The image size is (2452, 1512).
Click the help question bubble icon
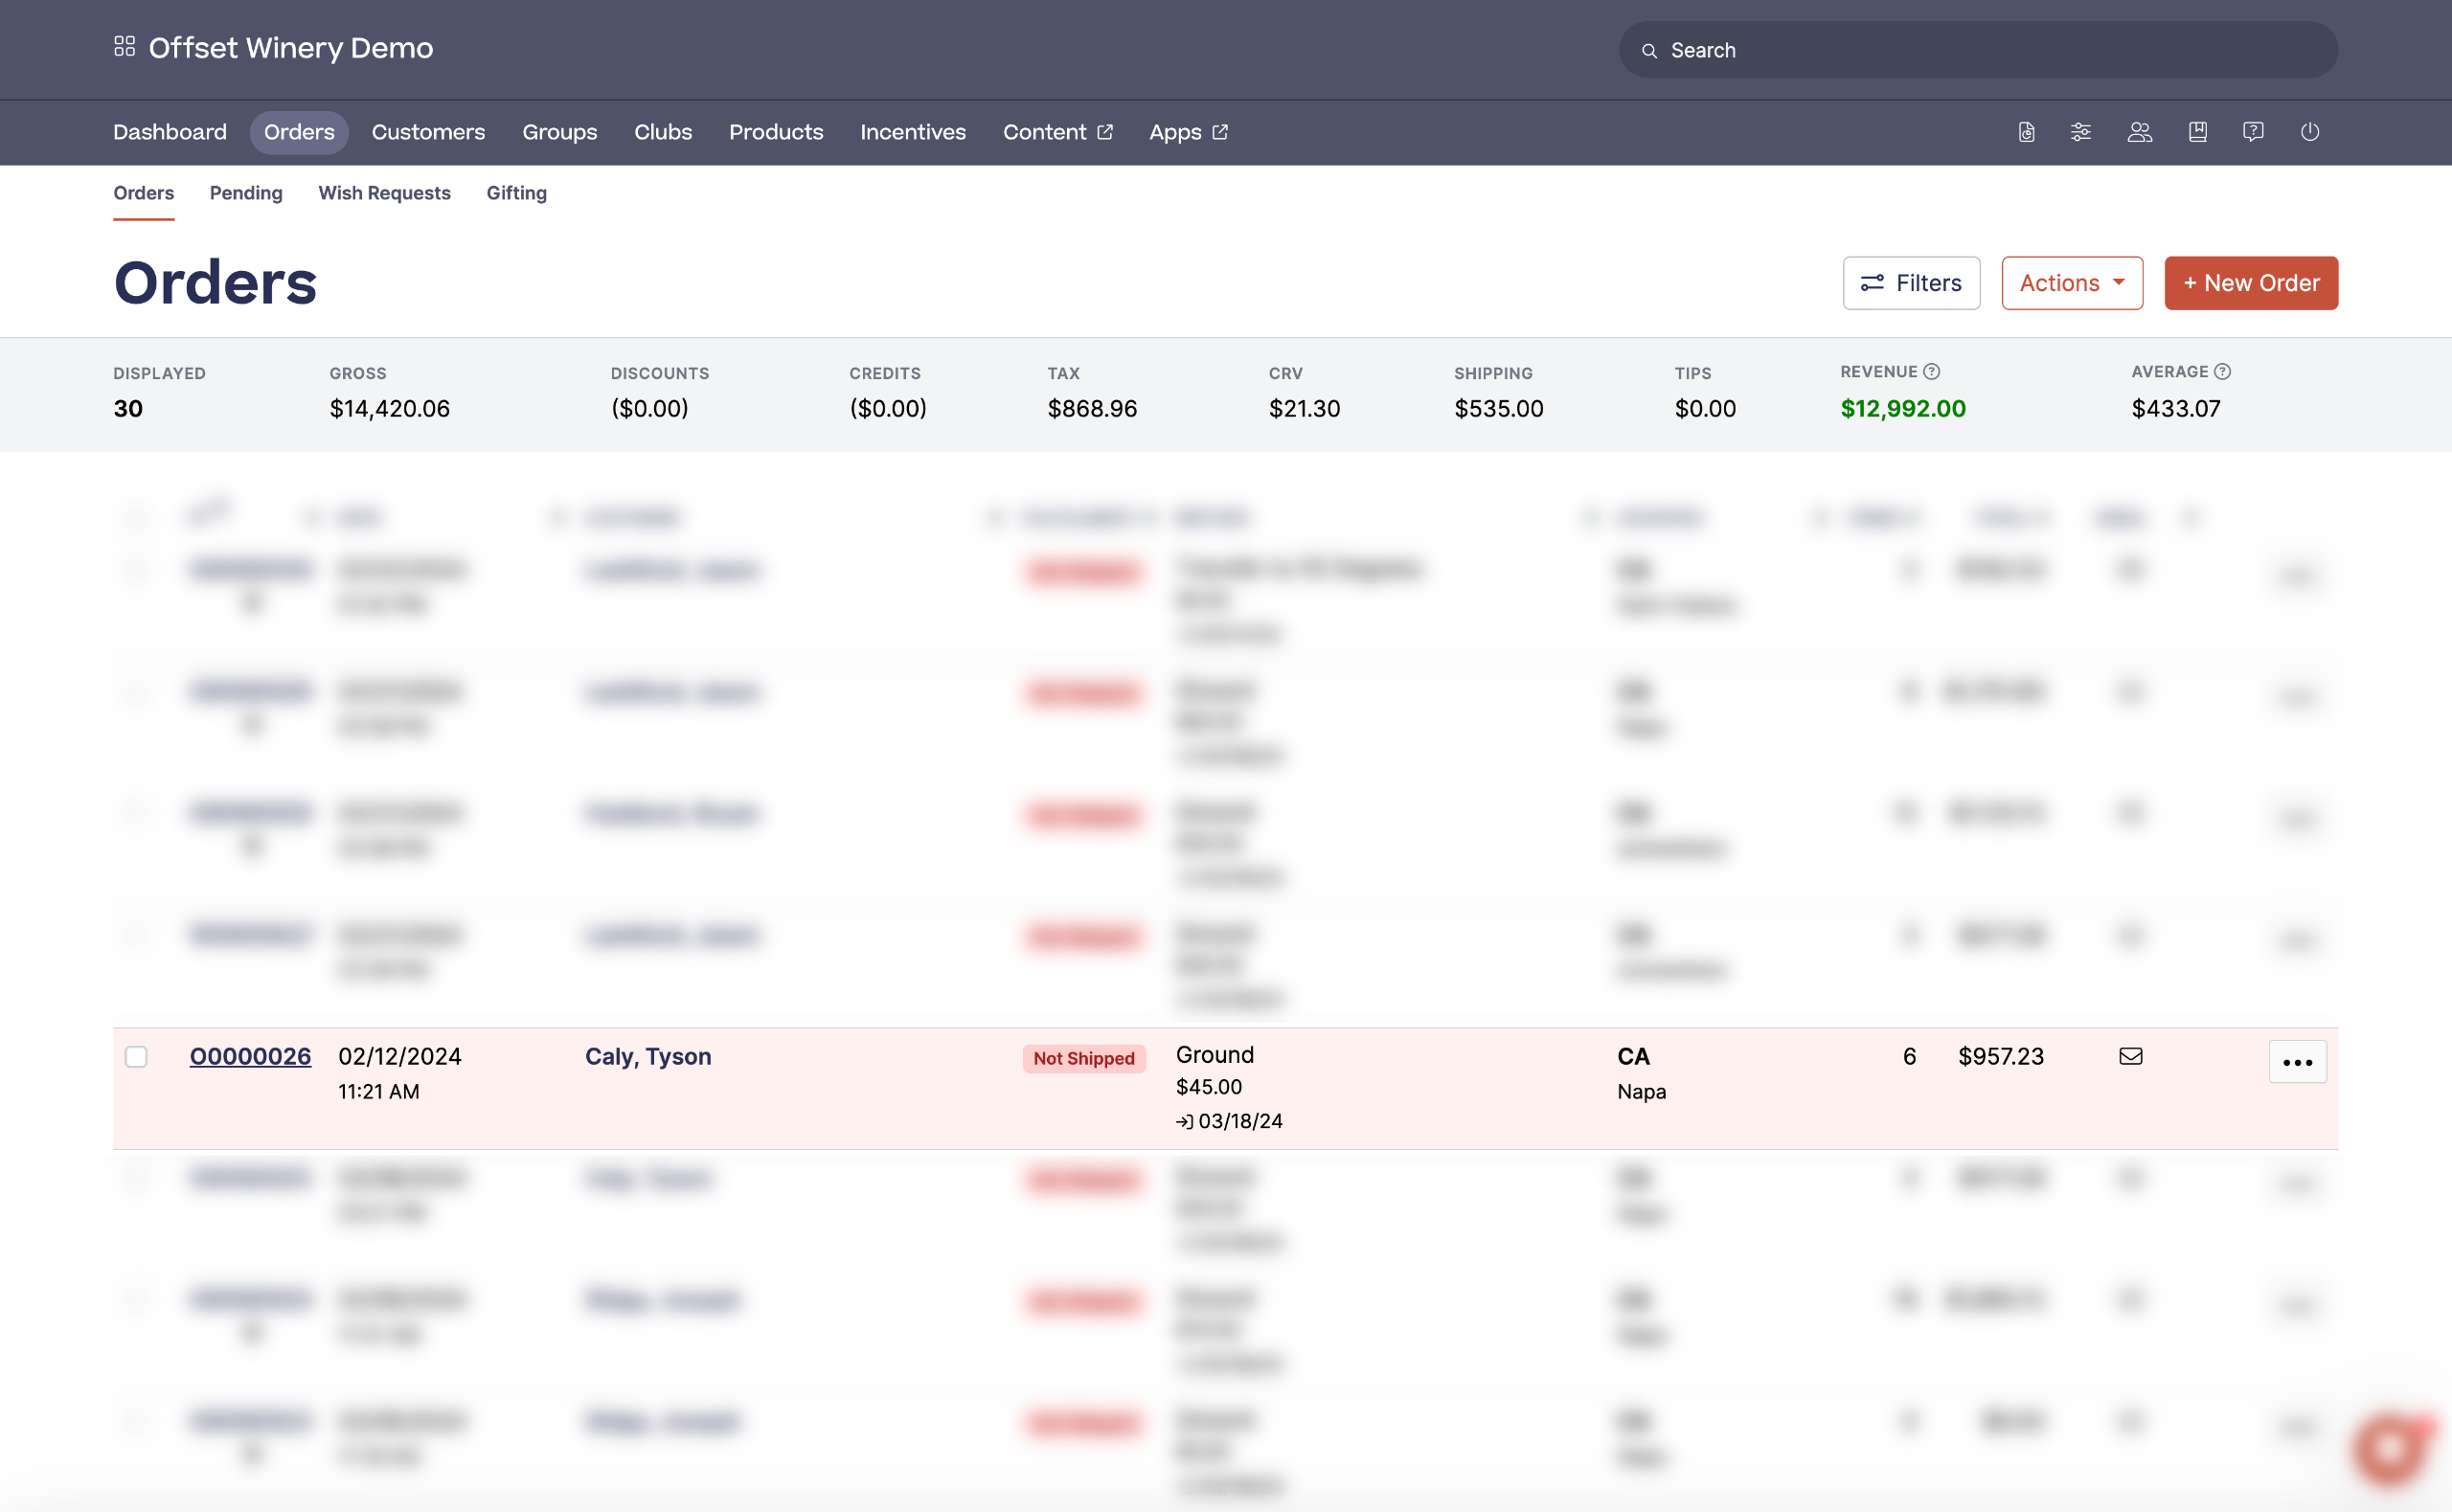[2253, 132]
